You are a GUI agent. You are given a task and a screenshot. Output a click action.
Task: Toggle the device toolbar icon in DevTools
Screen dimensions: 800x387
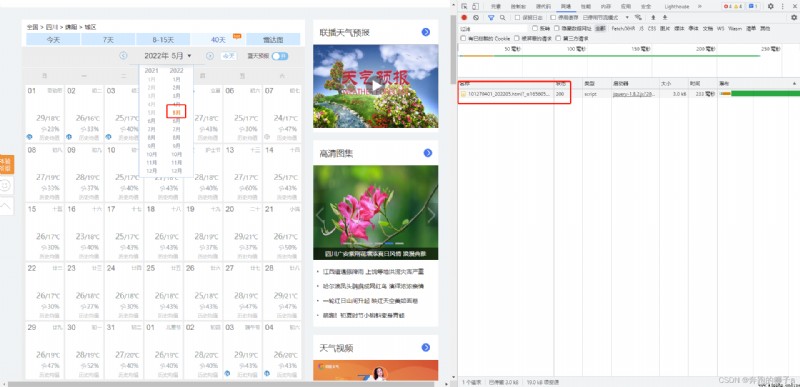(x=475, y=7)
